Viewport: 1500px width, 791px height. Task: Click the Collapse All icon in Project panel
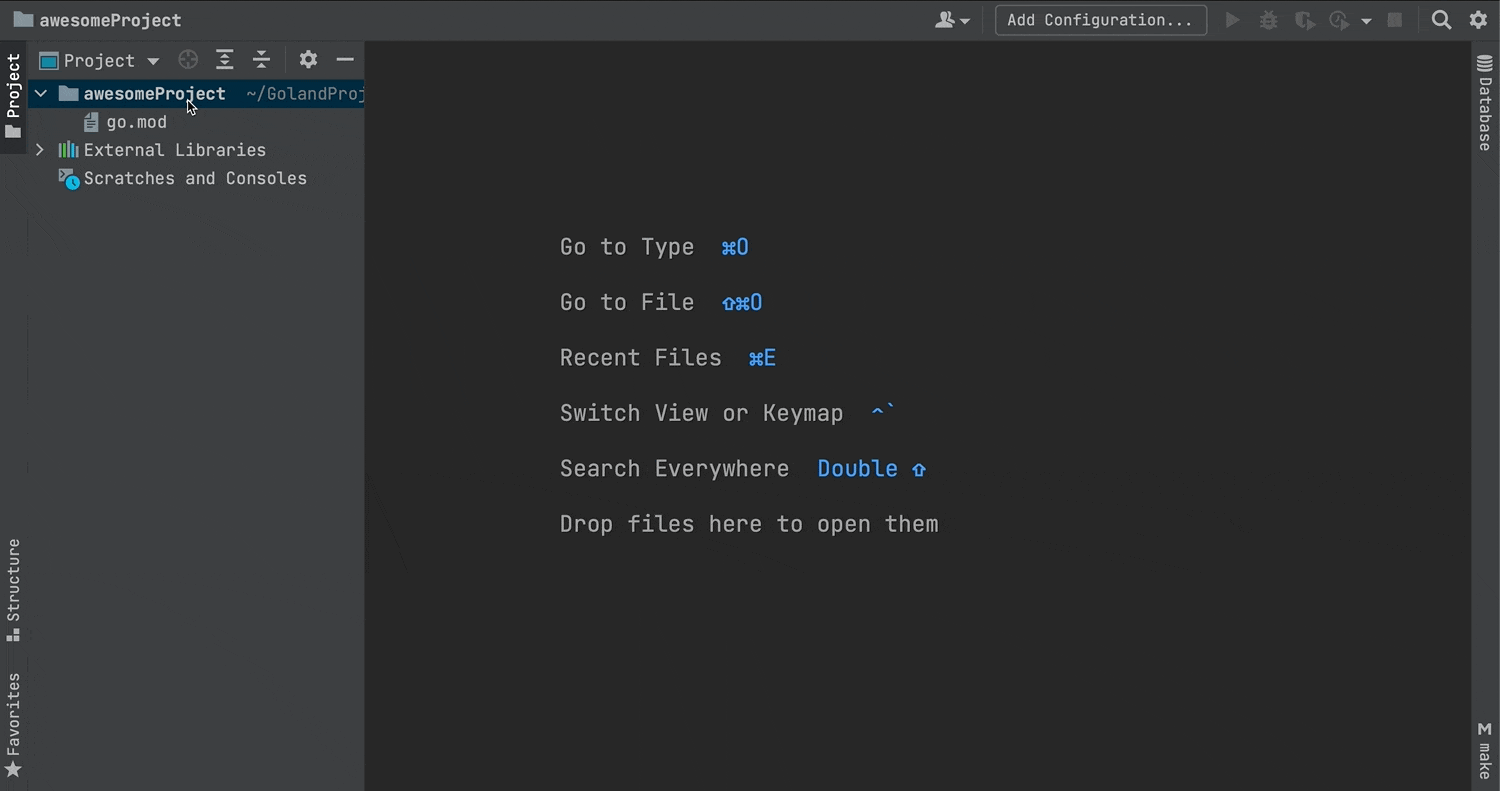click(262, 60)
